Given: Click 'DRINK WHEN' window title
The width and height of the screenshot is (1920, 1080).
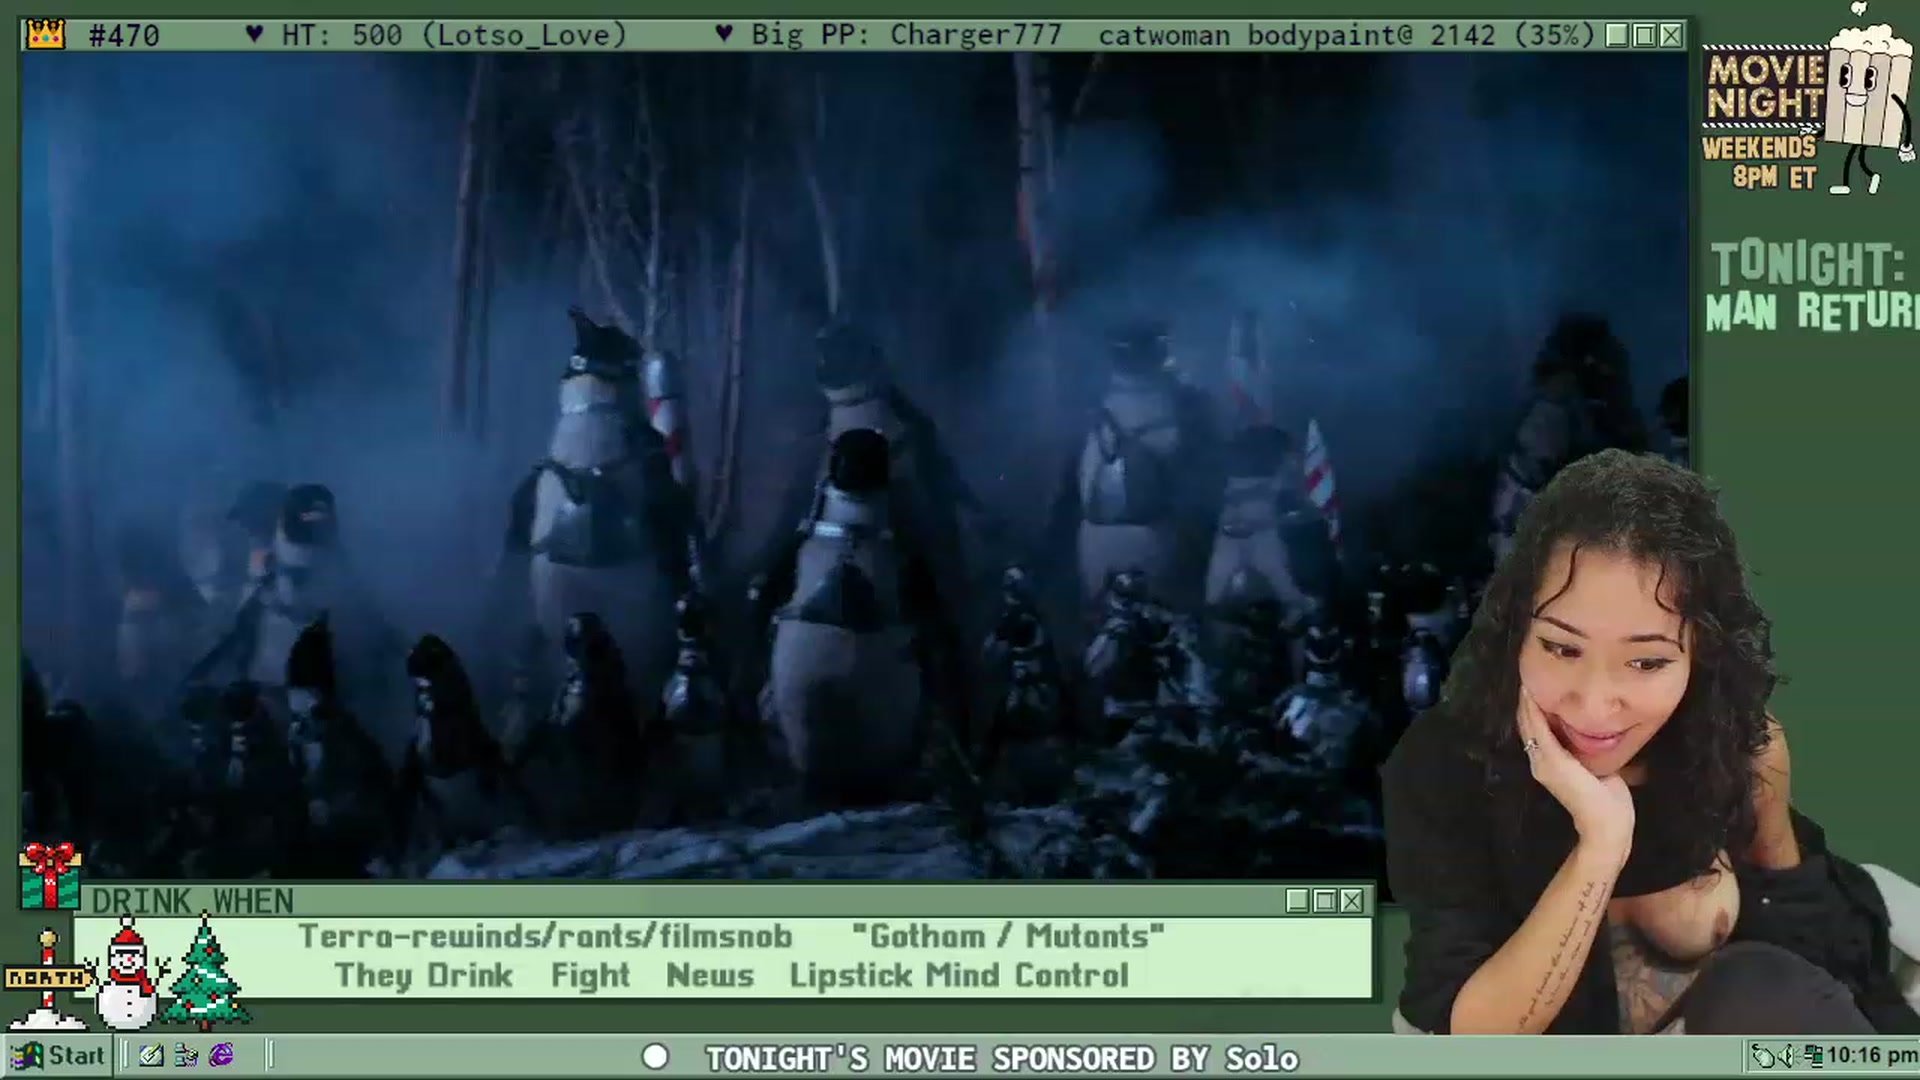Looking at the screenshot, I should (193, 902).
